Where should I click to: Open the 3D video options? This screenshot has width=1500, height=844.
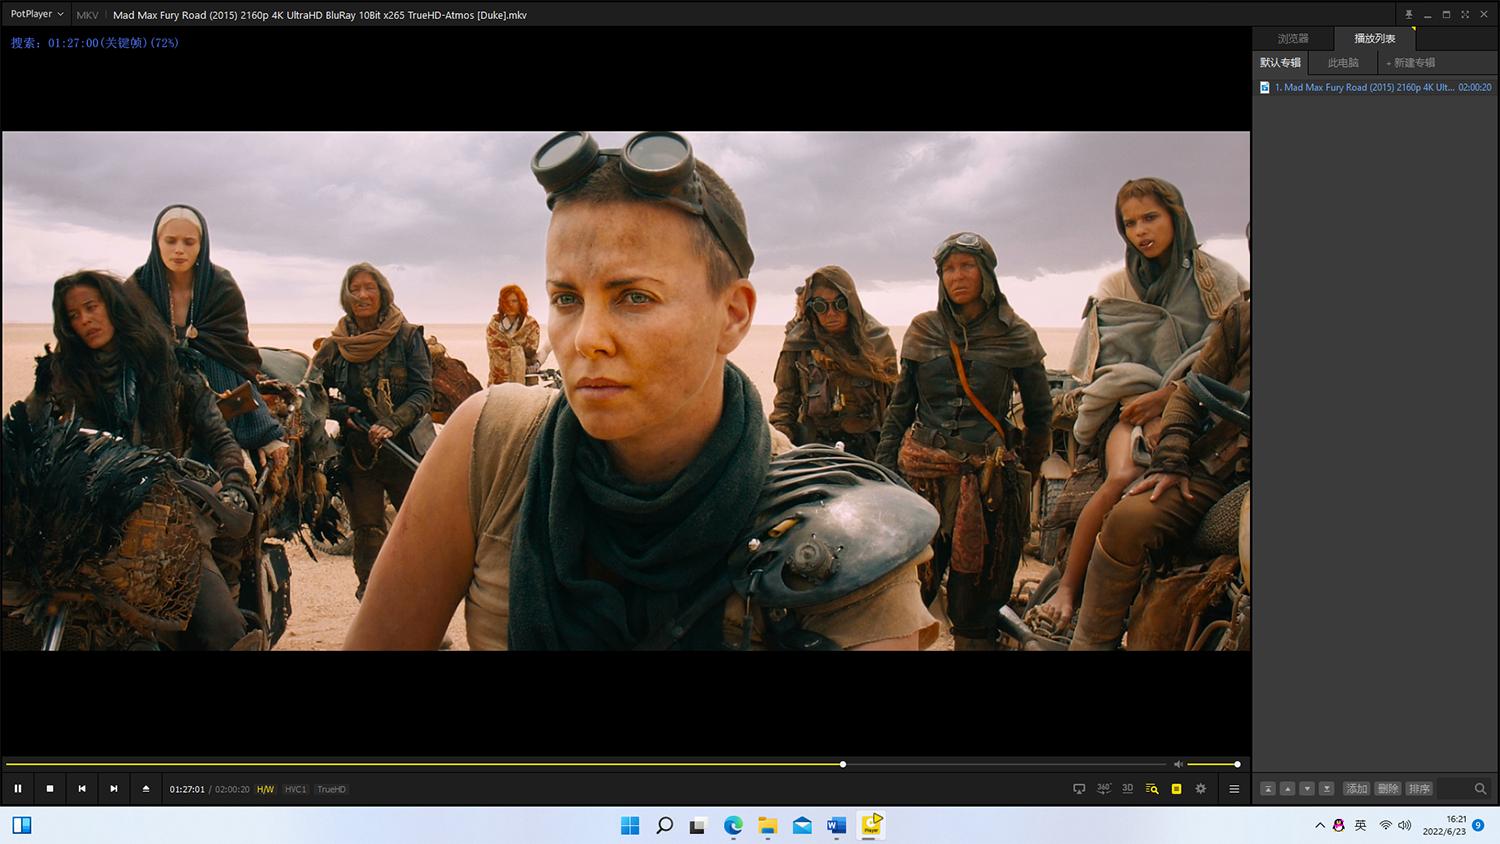(x=1127, y=789)
